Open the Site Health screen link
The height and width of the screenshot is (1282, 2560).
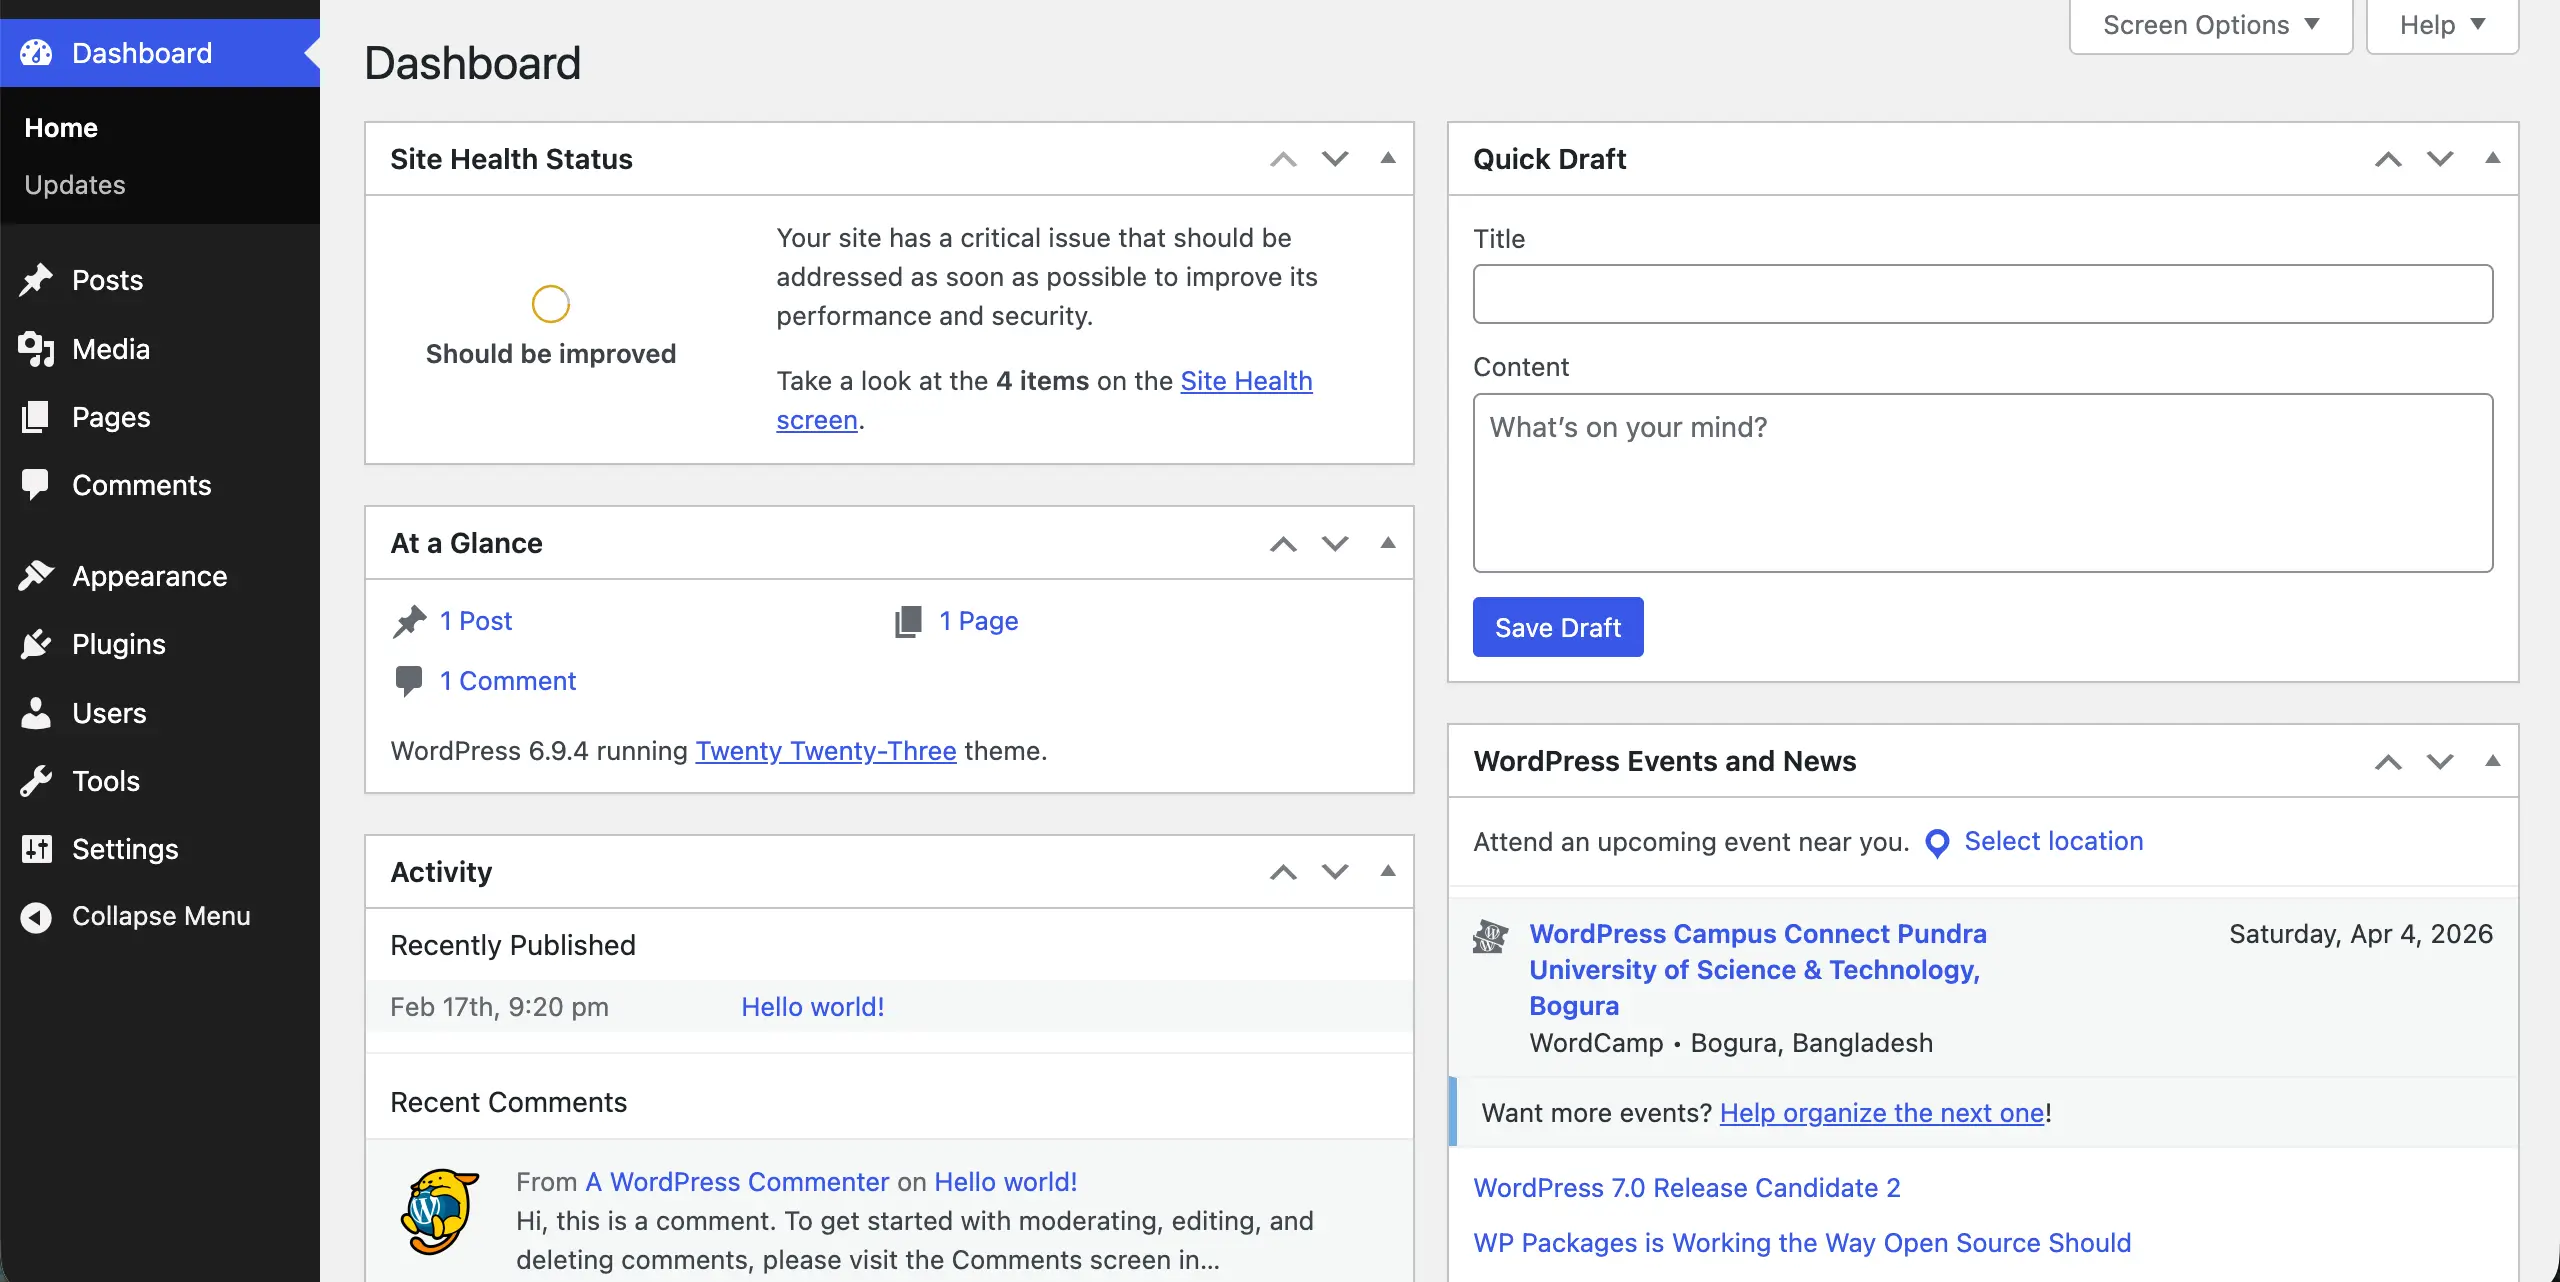[x=1246, y=381]
